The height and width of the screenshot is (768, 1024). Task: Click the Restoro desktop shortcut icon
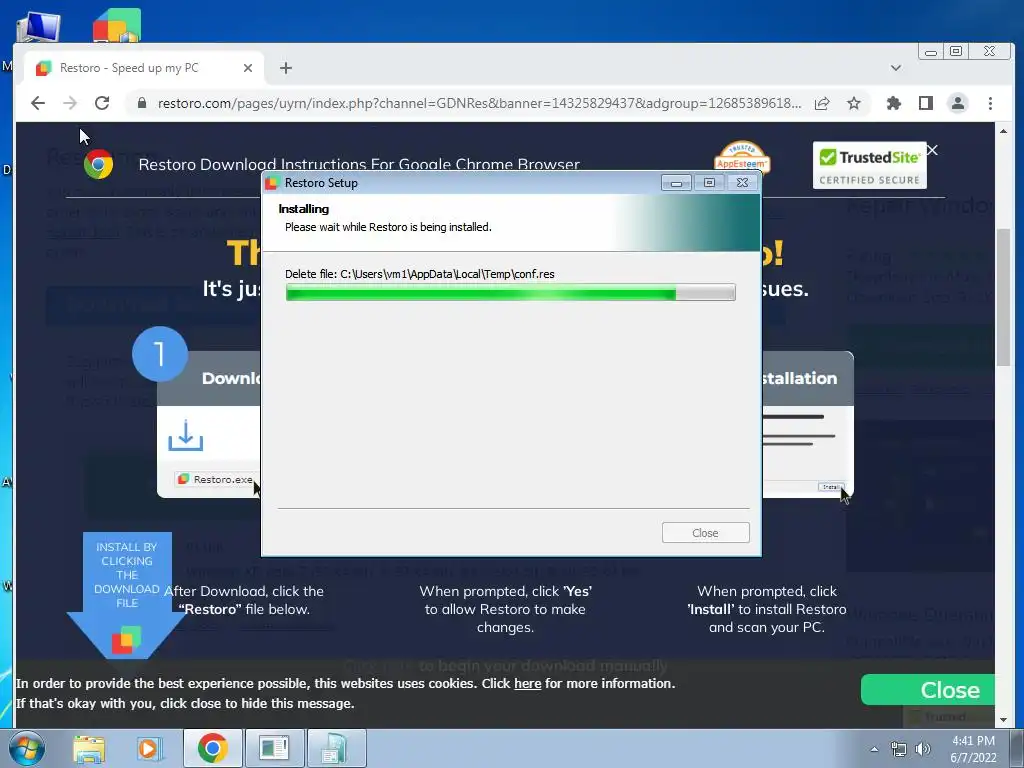click(117, 26)
